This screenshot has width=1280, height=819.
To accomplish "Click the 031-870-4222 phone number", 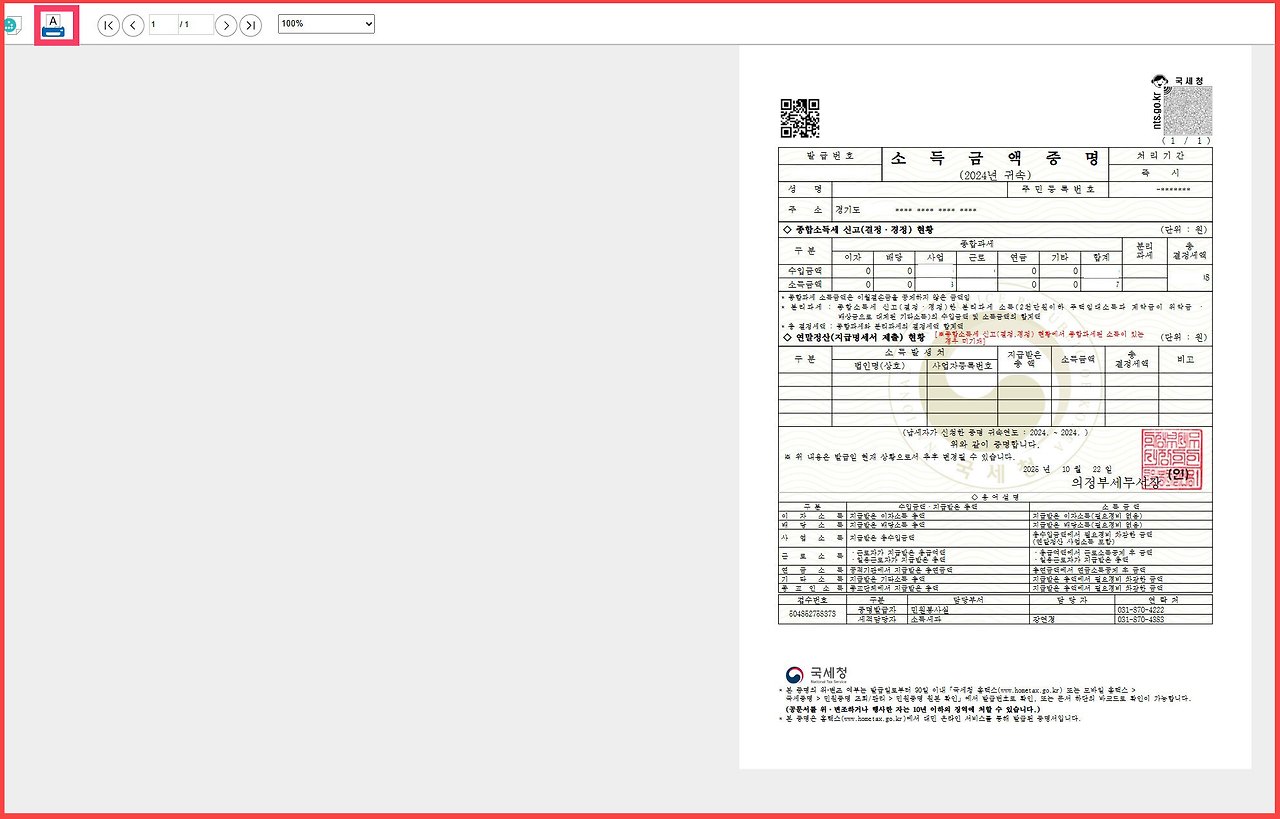I will point(1139,609).
